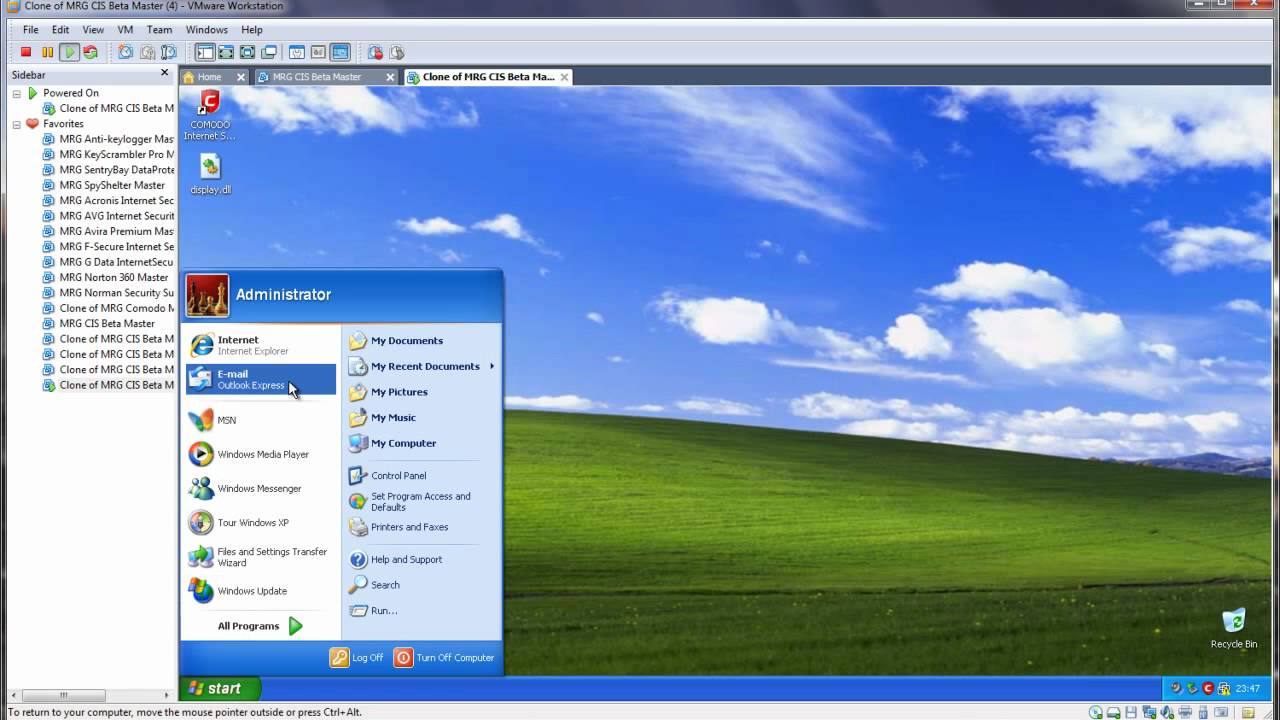This screenshot has width=1280, height=720.
Task: Open Help and Support in the Start menu
Action: pos(395,560)
